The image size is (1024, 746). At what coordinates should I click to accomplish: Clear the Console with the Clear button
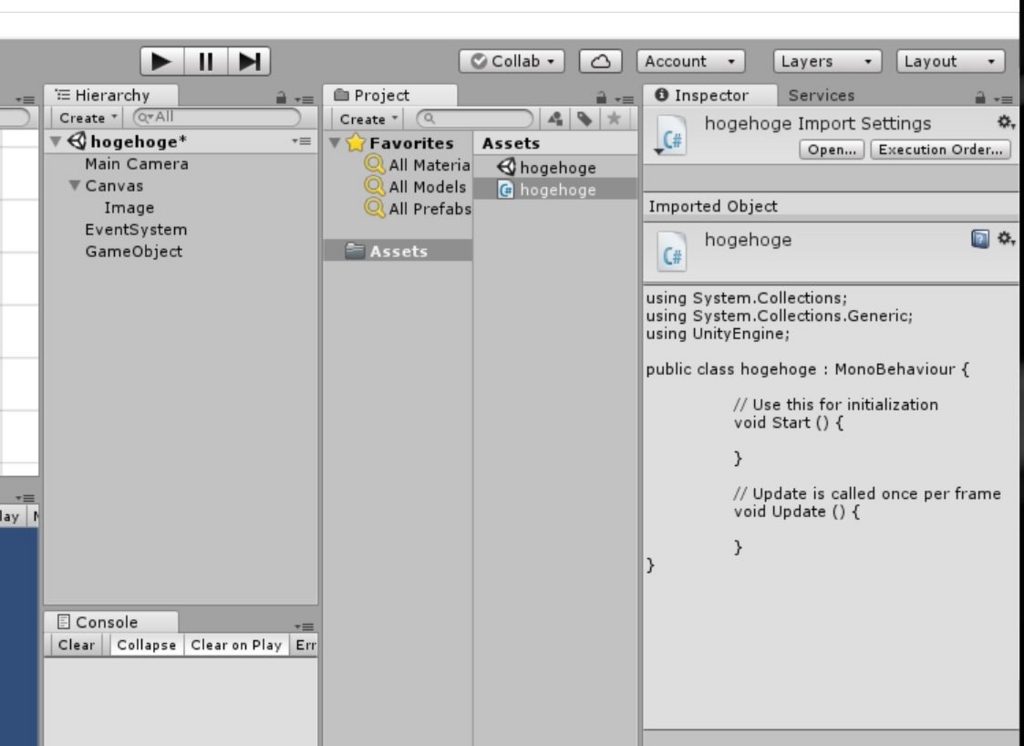(x=76, y=645)
